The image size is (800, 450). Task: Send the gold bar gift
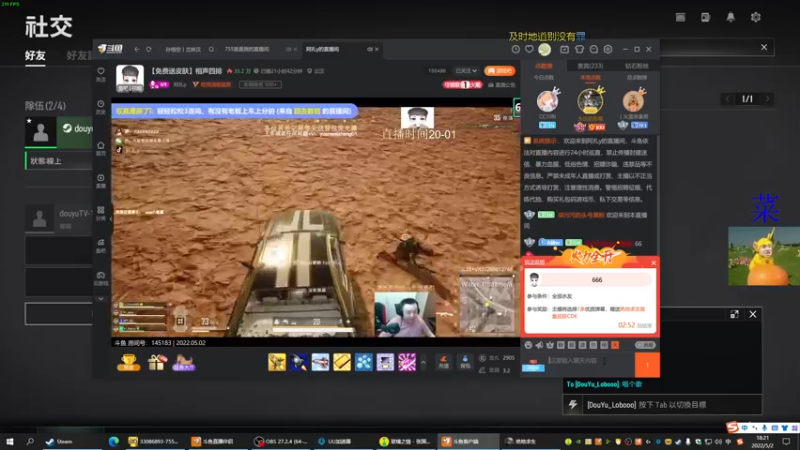click(342, 362)
